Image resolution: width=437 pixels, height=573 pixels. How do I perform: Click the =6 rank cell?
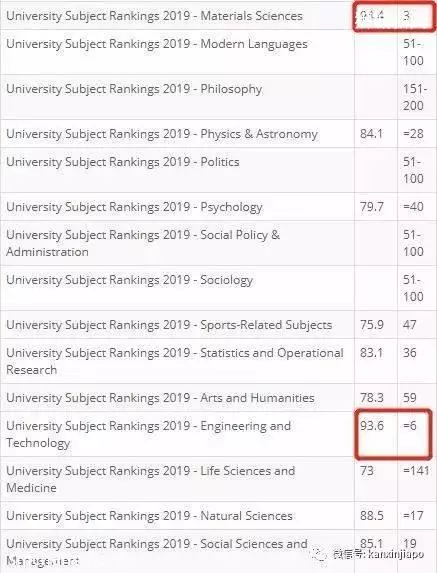(x=410, y=426)
